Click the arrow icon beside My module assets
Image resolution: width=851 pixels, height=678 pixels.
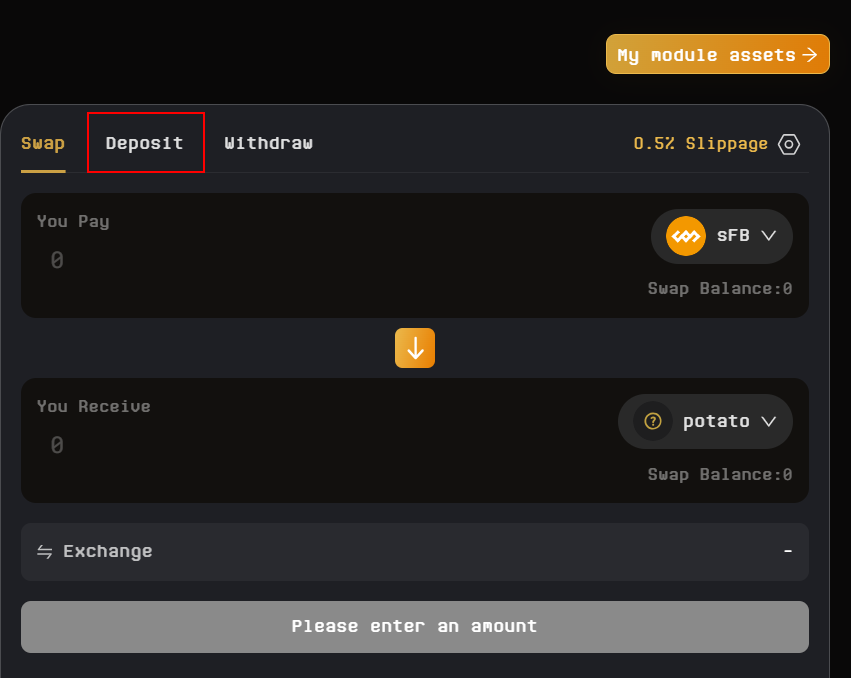pos(810,55)
